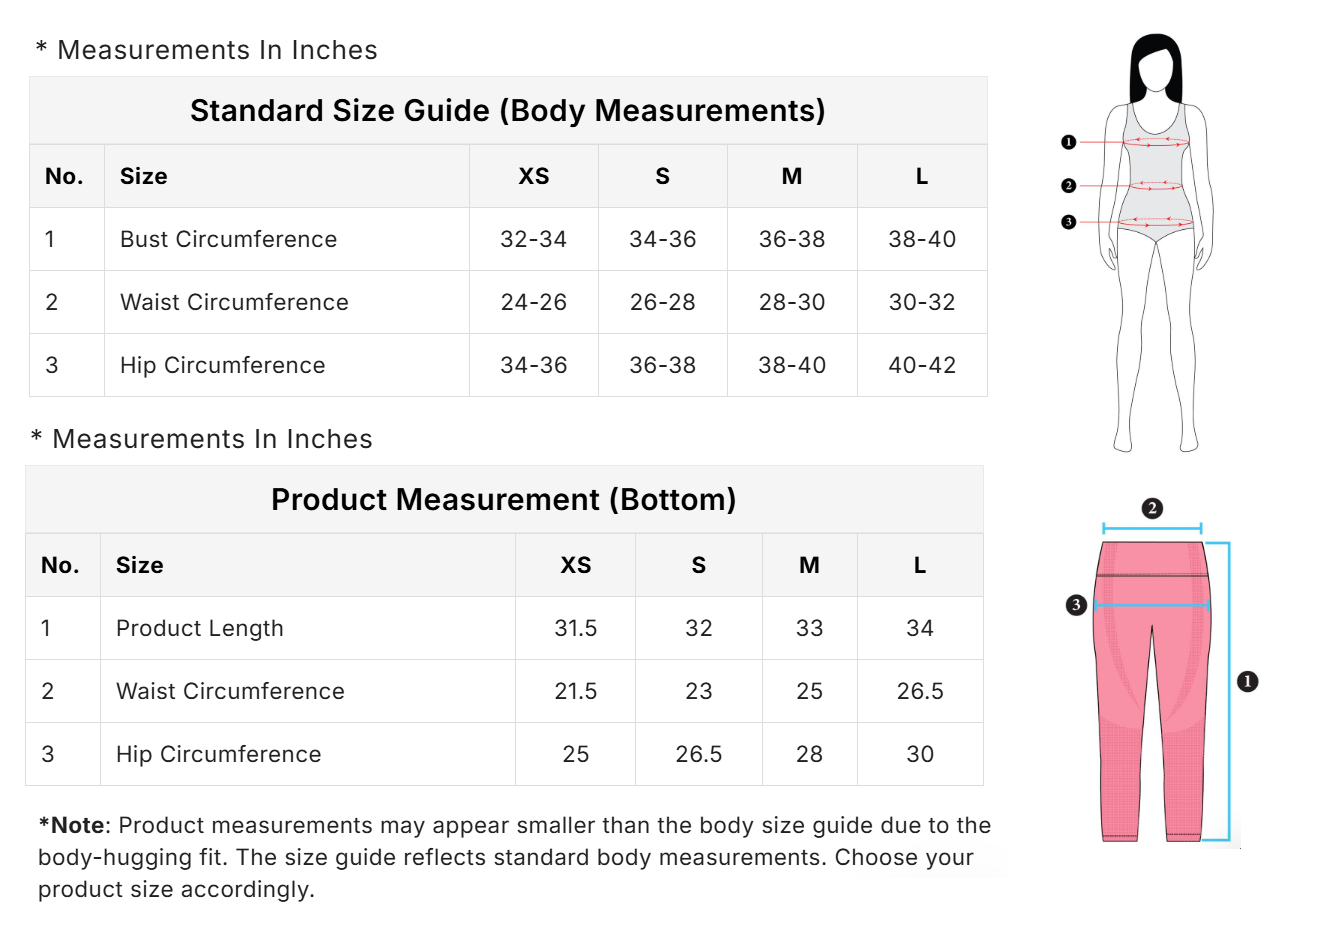Click marker 3 on the body figure hips
Viewport: 1320px width, 944px height.
pyautogui.click(x=1068, y=222)
